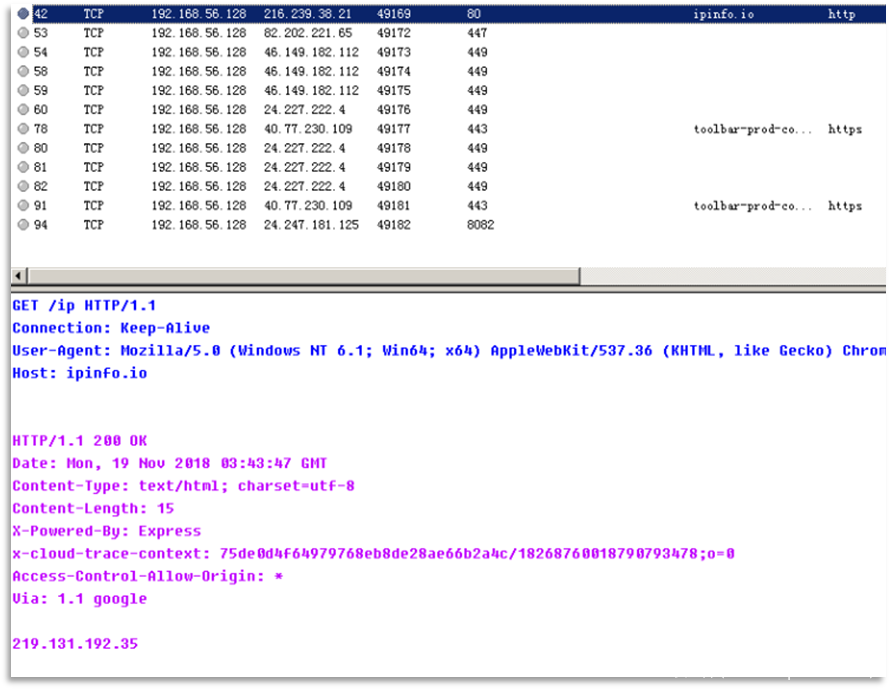Image resolution: width=890 pixels, height=690 pixels.
Task: Click the circle icon for connection 58
Action: [x=24, y=72]
